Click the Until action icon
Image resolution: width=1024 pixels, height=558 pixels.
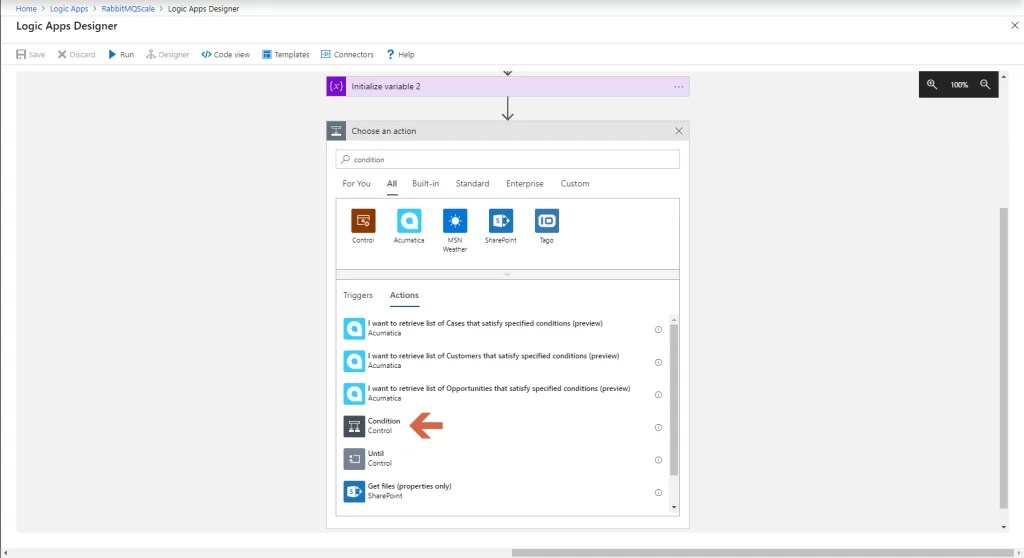(x=354, y=459)
